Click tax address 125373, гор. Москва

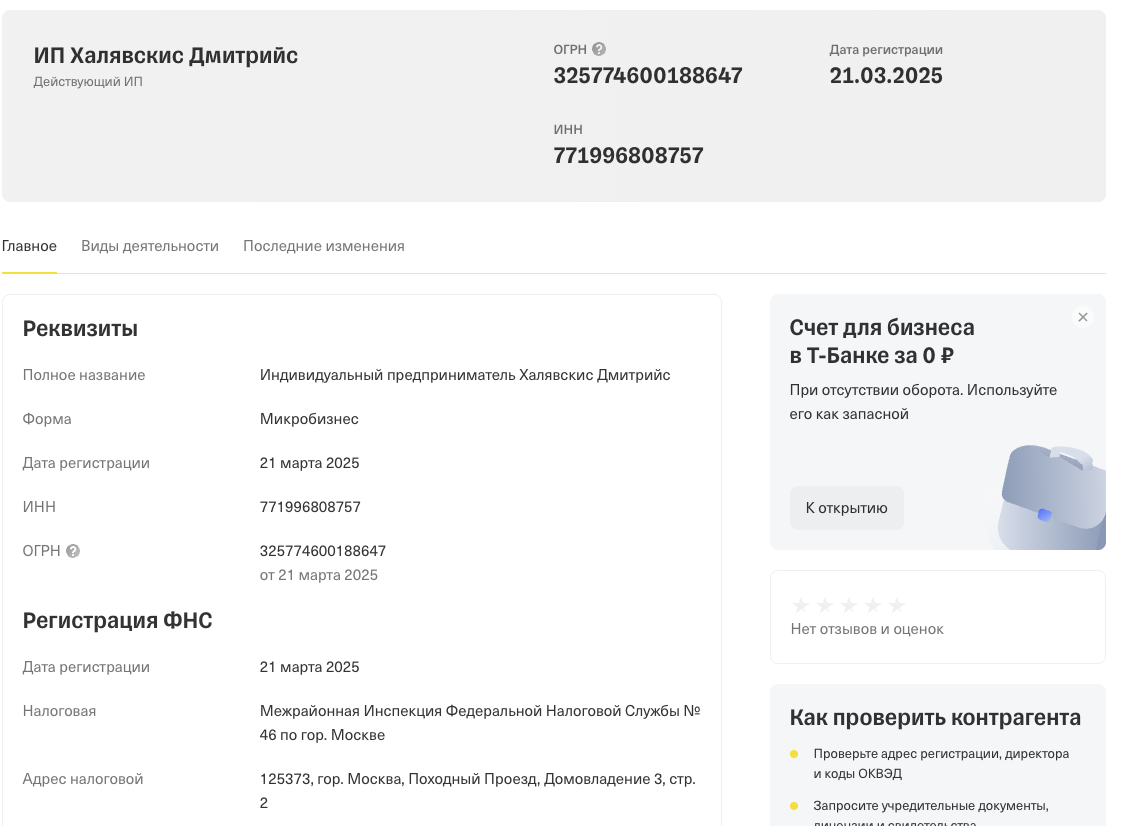(477, 791)
